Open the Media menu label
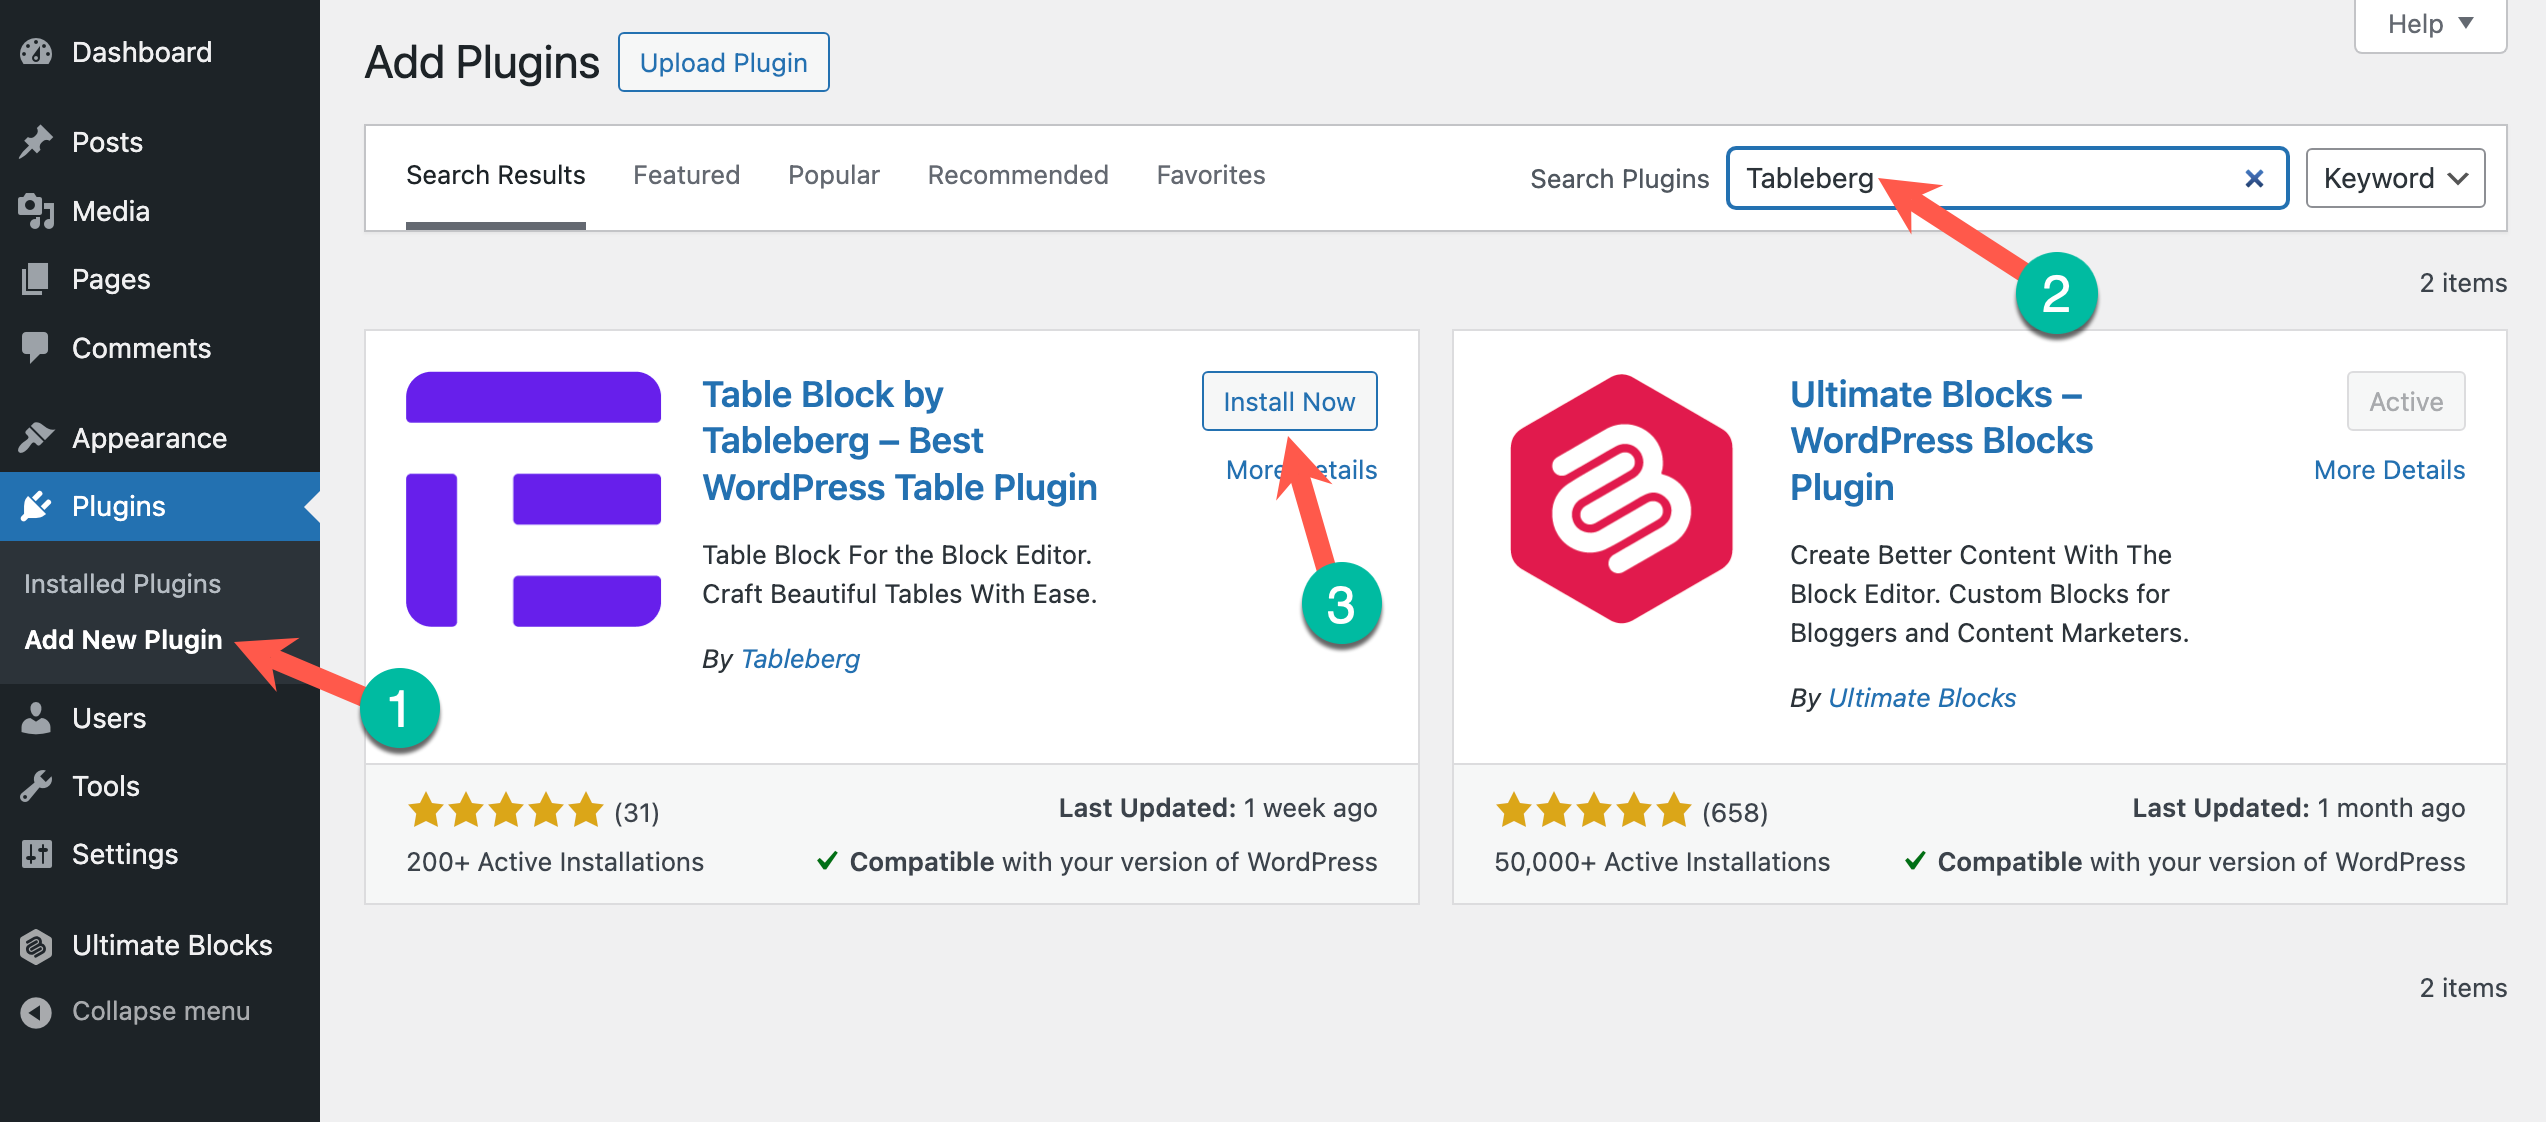This screenshot has width=2546, height=1122. (111, 211)
